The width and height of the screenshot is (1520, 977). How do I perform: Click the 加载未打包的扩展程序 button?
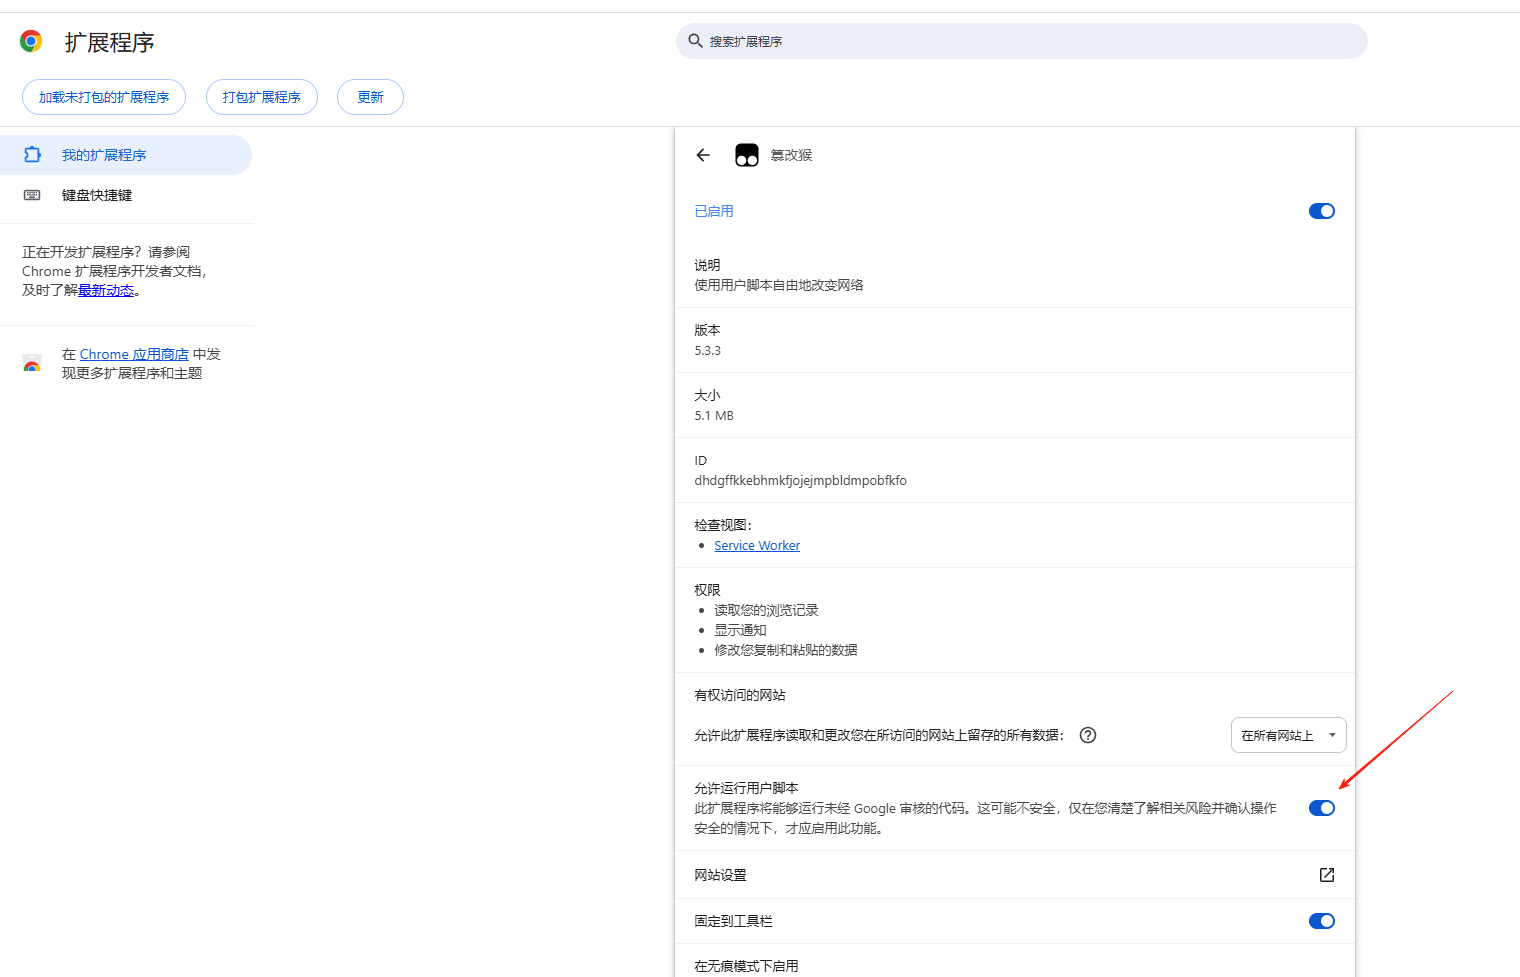point(103,96)
